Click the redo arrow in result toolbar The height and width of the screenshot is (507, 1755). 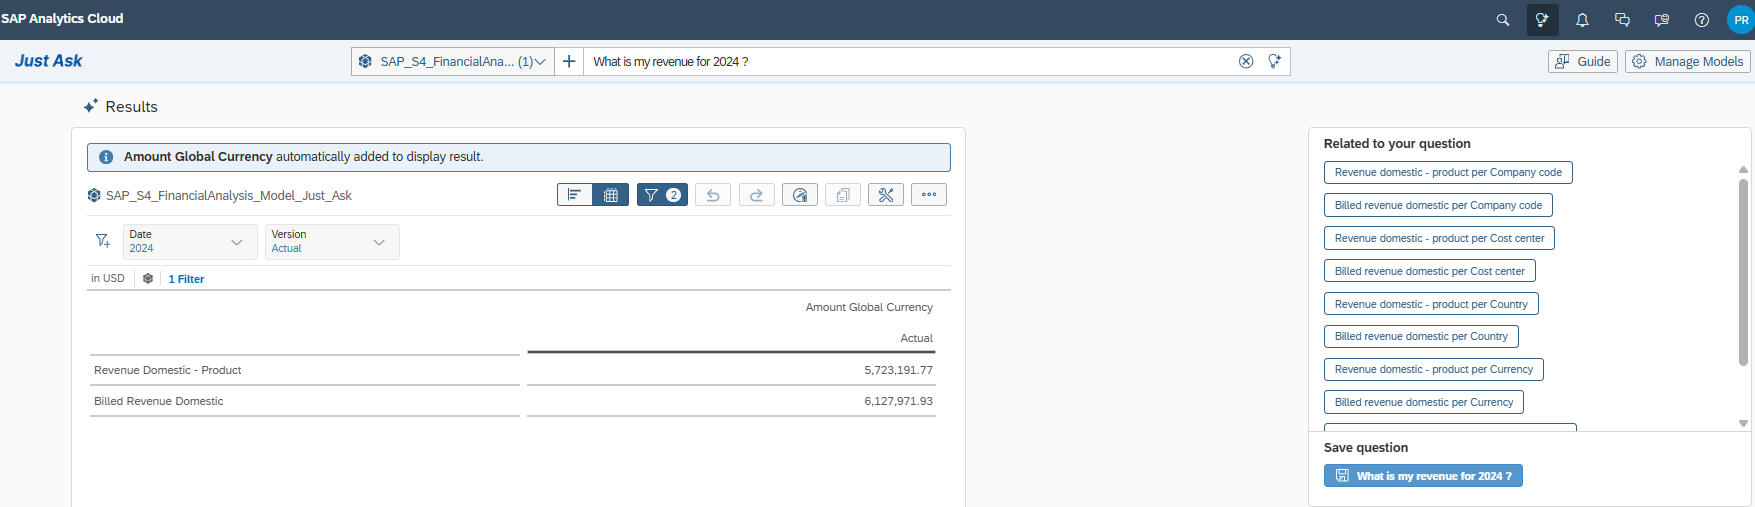(756, 195)
